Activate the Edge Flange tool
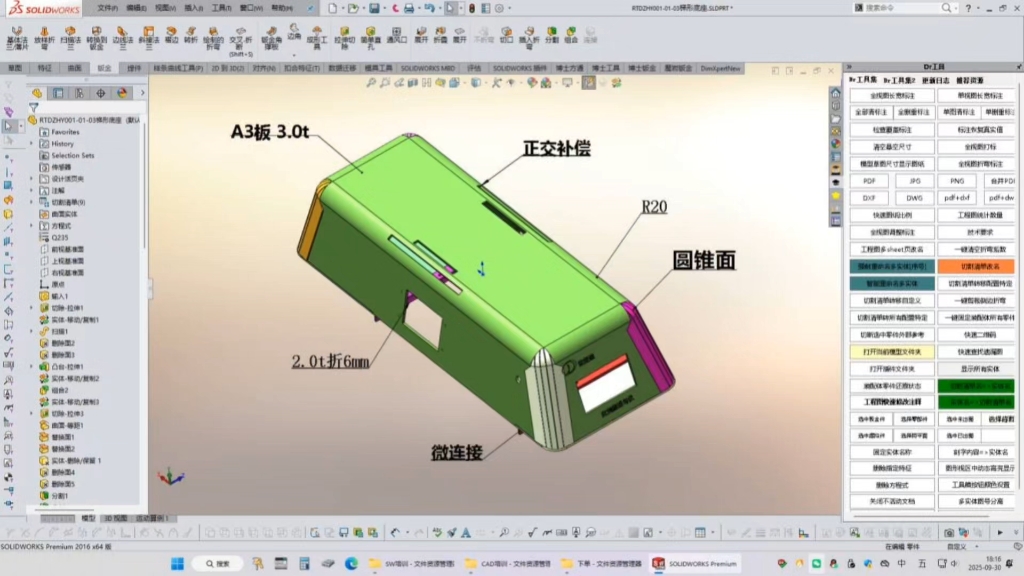The image size is (1024, 576). (122, 38)
